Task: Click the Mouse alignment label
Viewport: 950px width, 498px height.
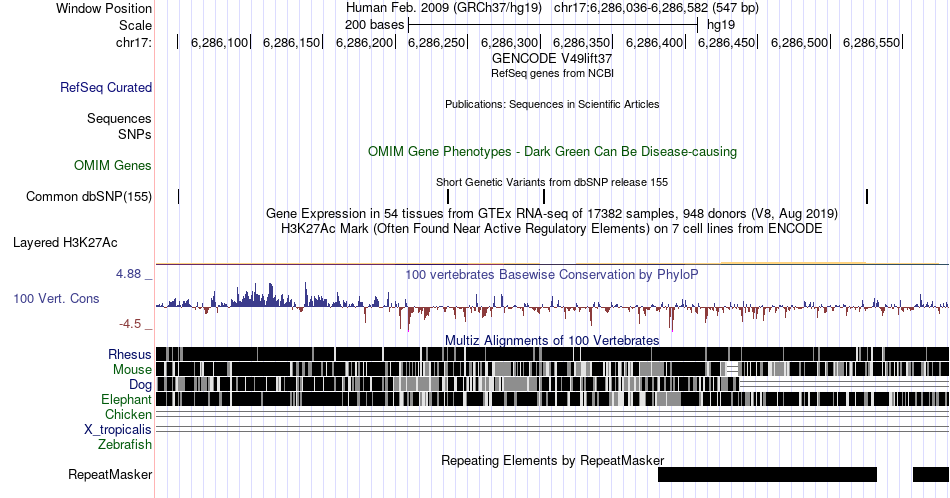Action: tap(132, 370)
